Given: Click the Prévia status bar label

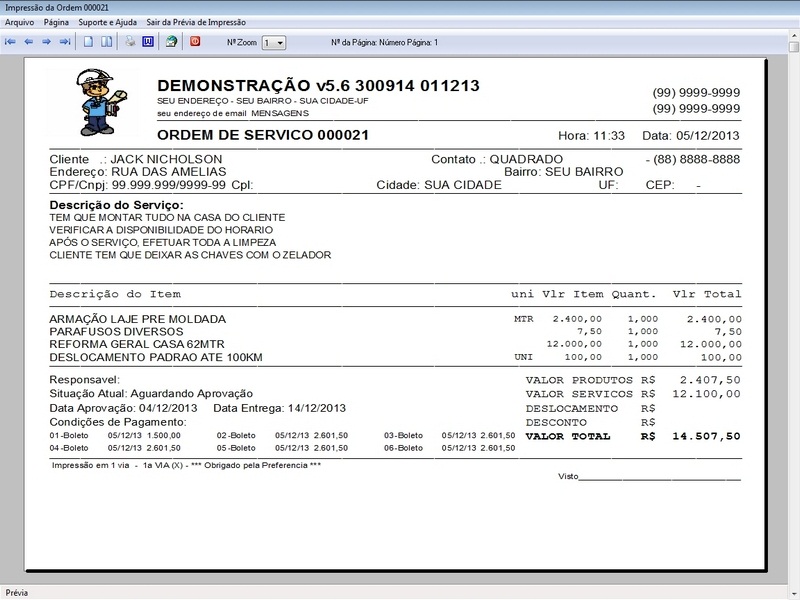Looking at the screenshot, I should click(x=16, y=591).
